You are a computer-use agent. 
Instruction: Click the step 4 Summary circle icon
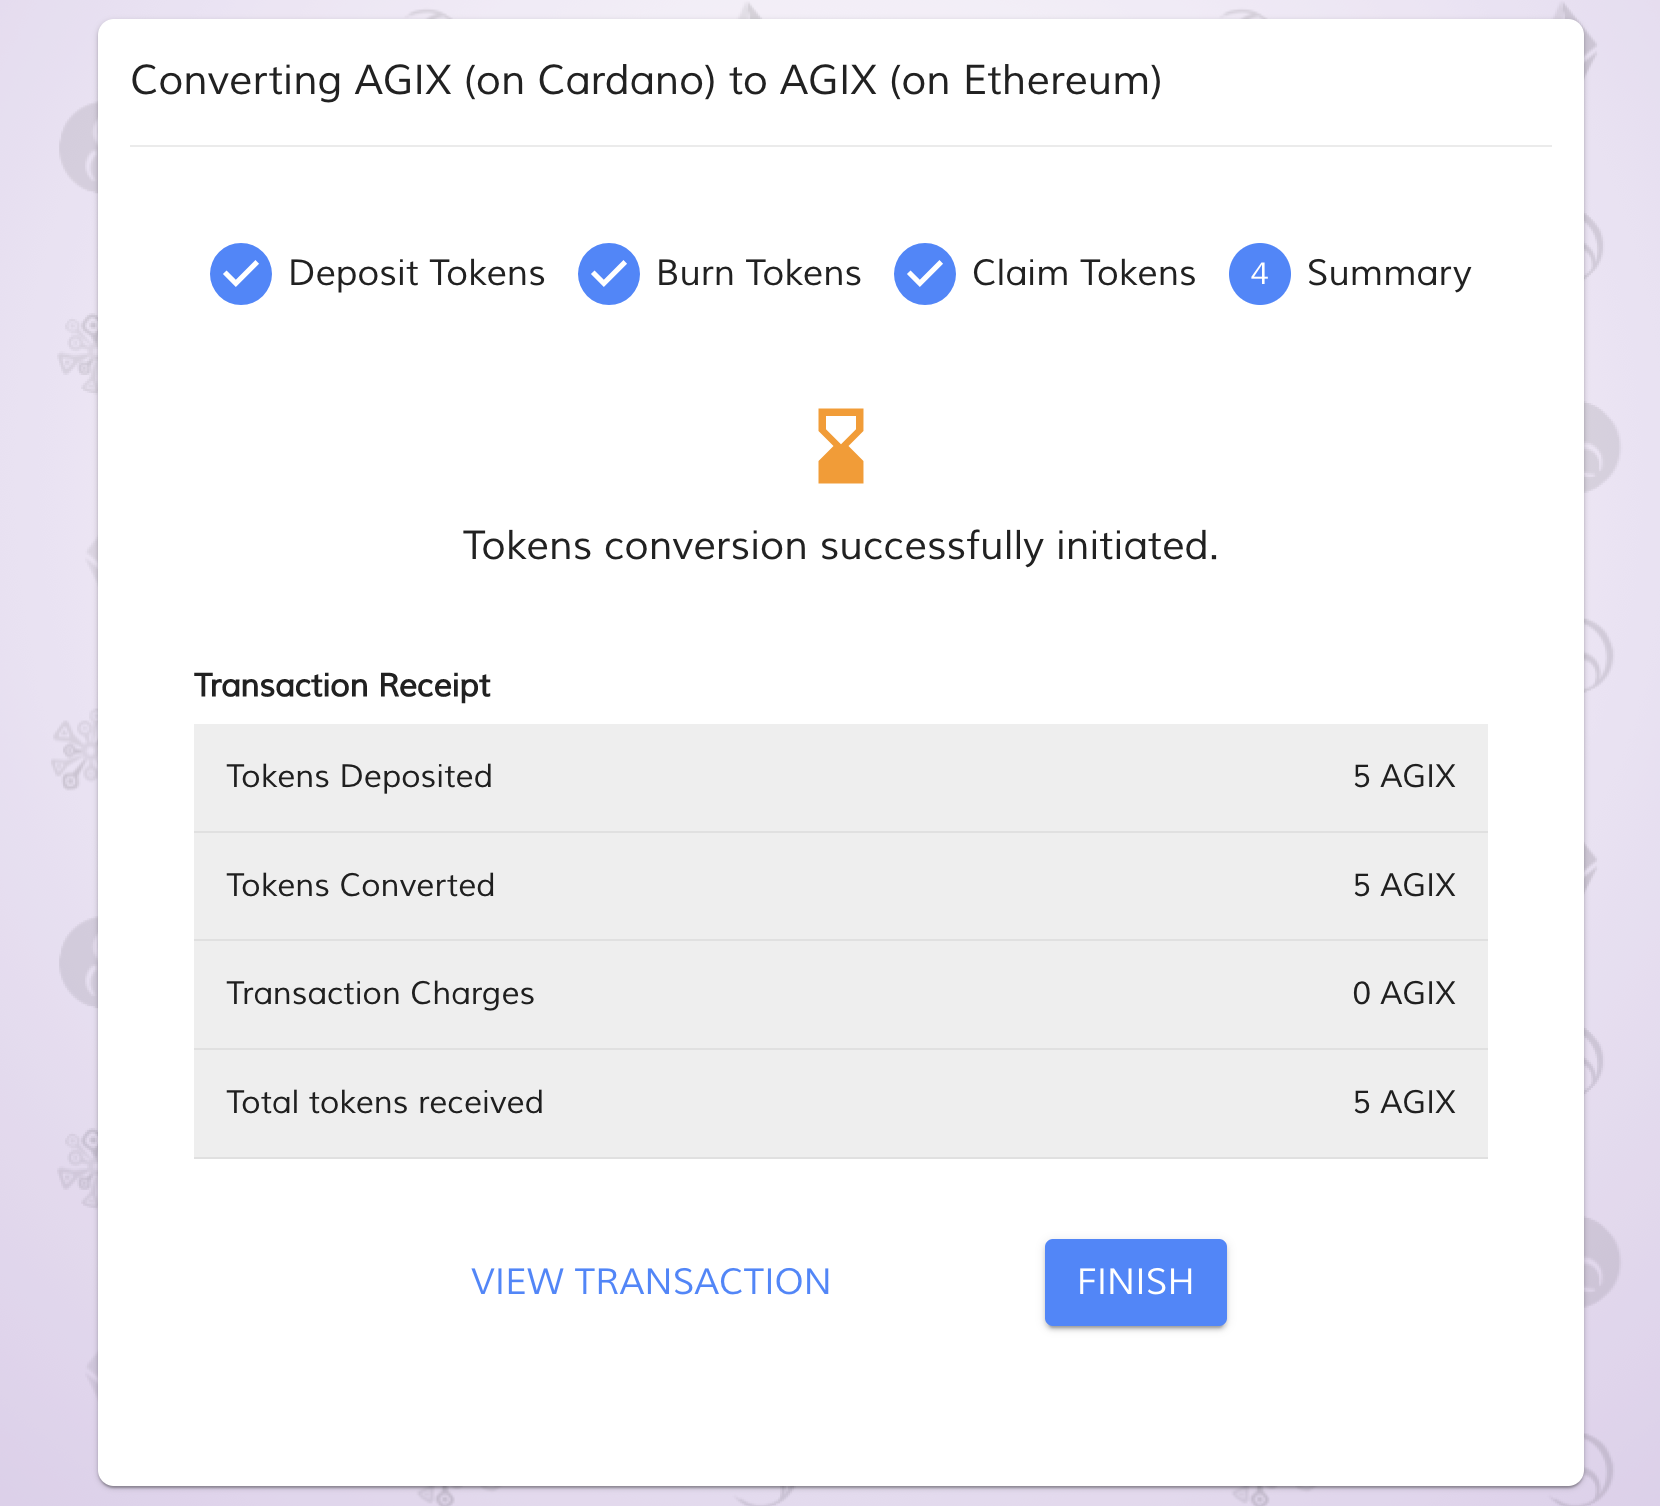1260,274
